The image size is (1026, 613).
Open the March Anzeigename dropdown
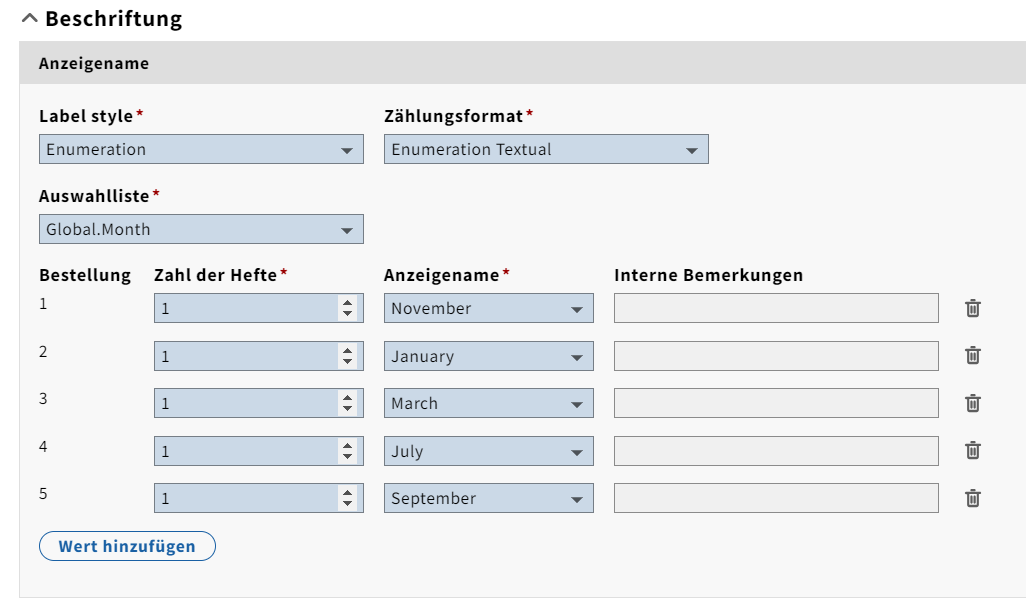click(x=488, y=404)
